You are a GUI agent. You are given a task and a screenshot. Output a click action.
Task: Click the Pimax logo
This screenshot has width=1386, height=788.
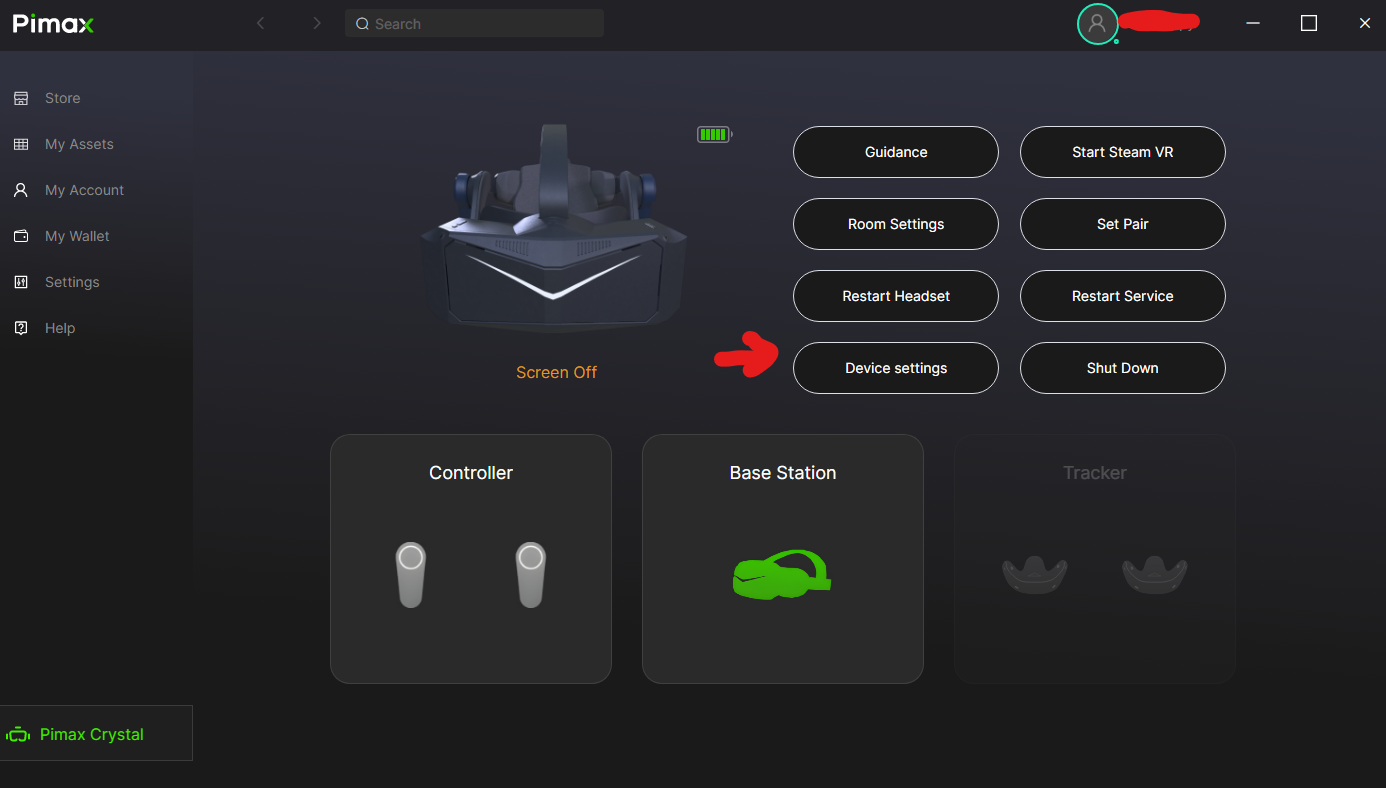coord(53,24)
